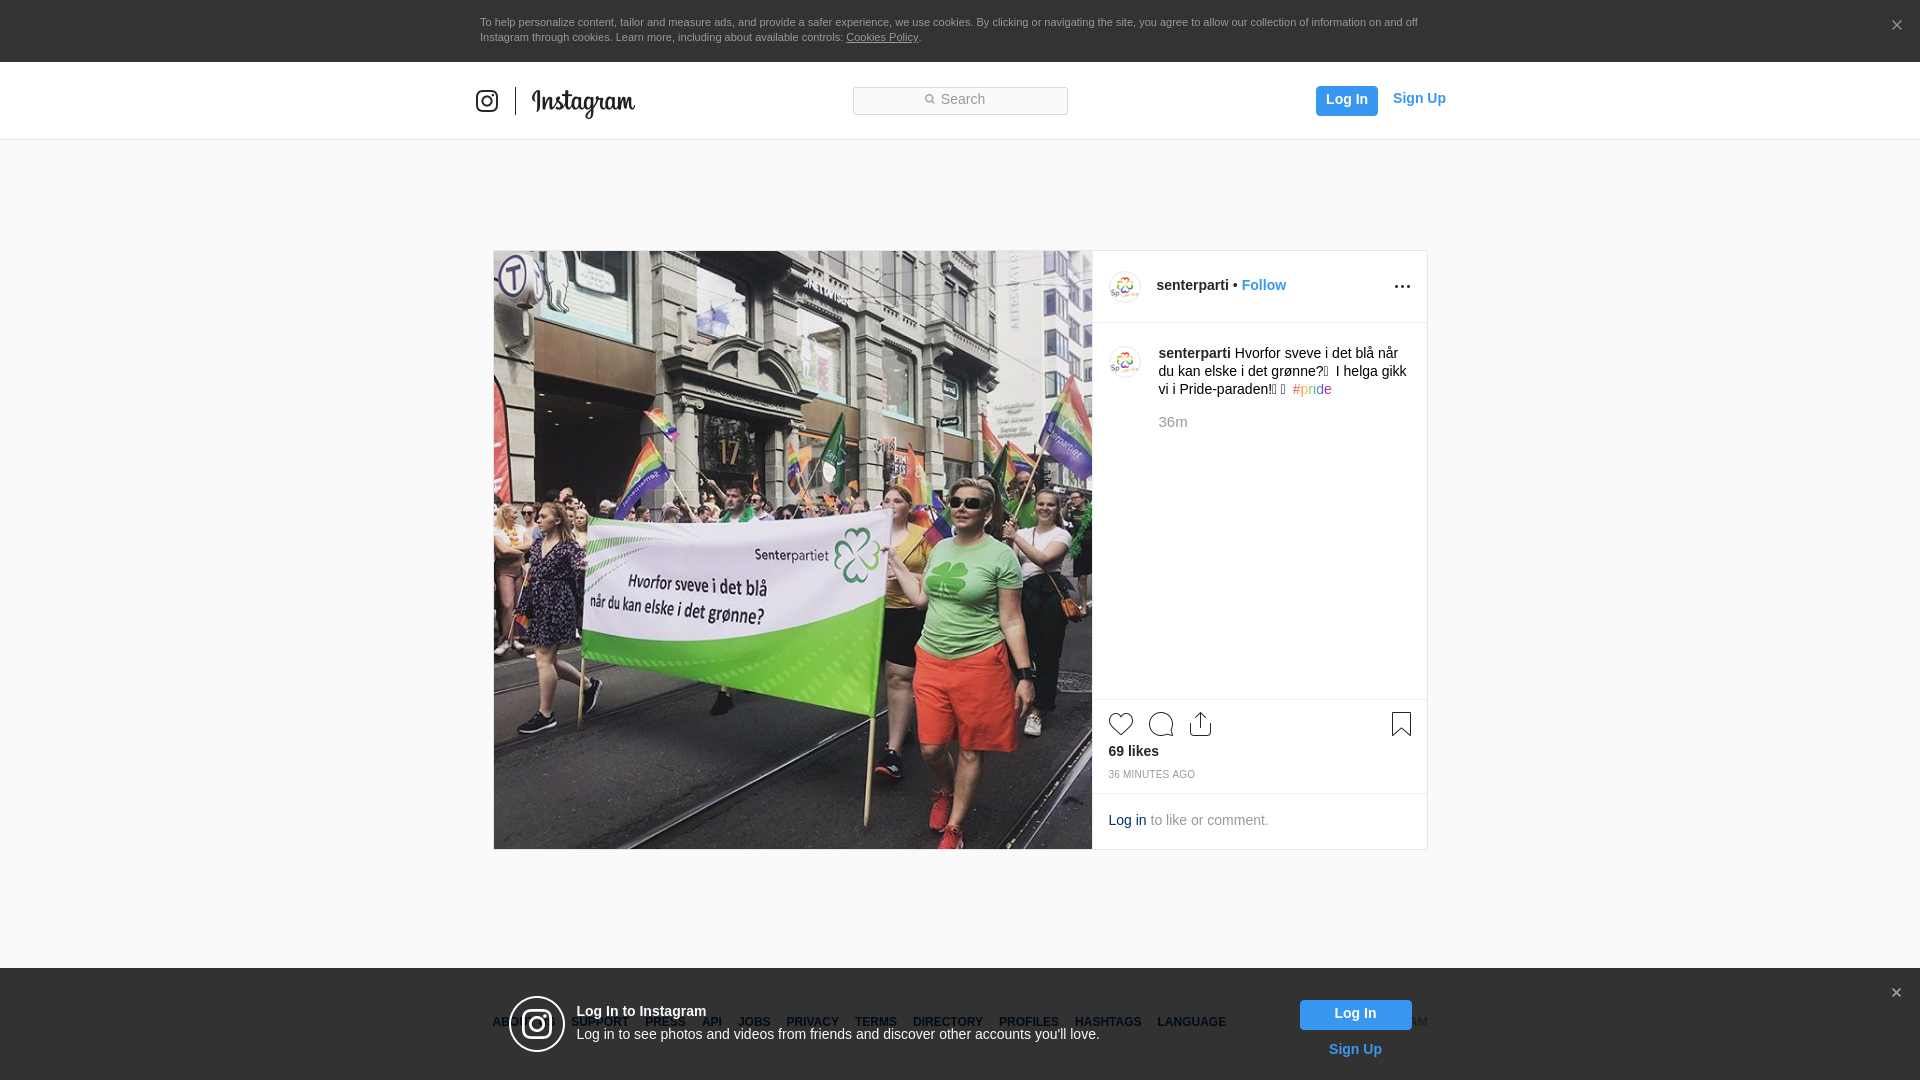Click the Instagram camera glyph in header
The width and height of the screenshot is (1920, 1080).
(x=487, y=101)
